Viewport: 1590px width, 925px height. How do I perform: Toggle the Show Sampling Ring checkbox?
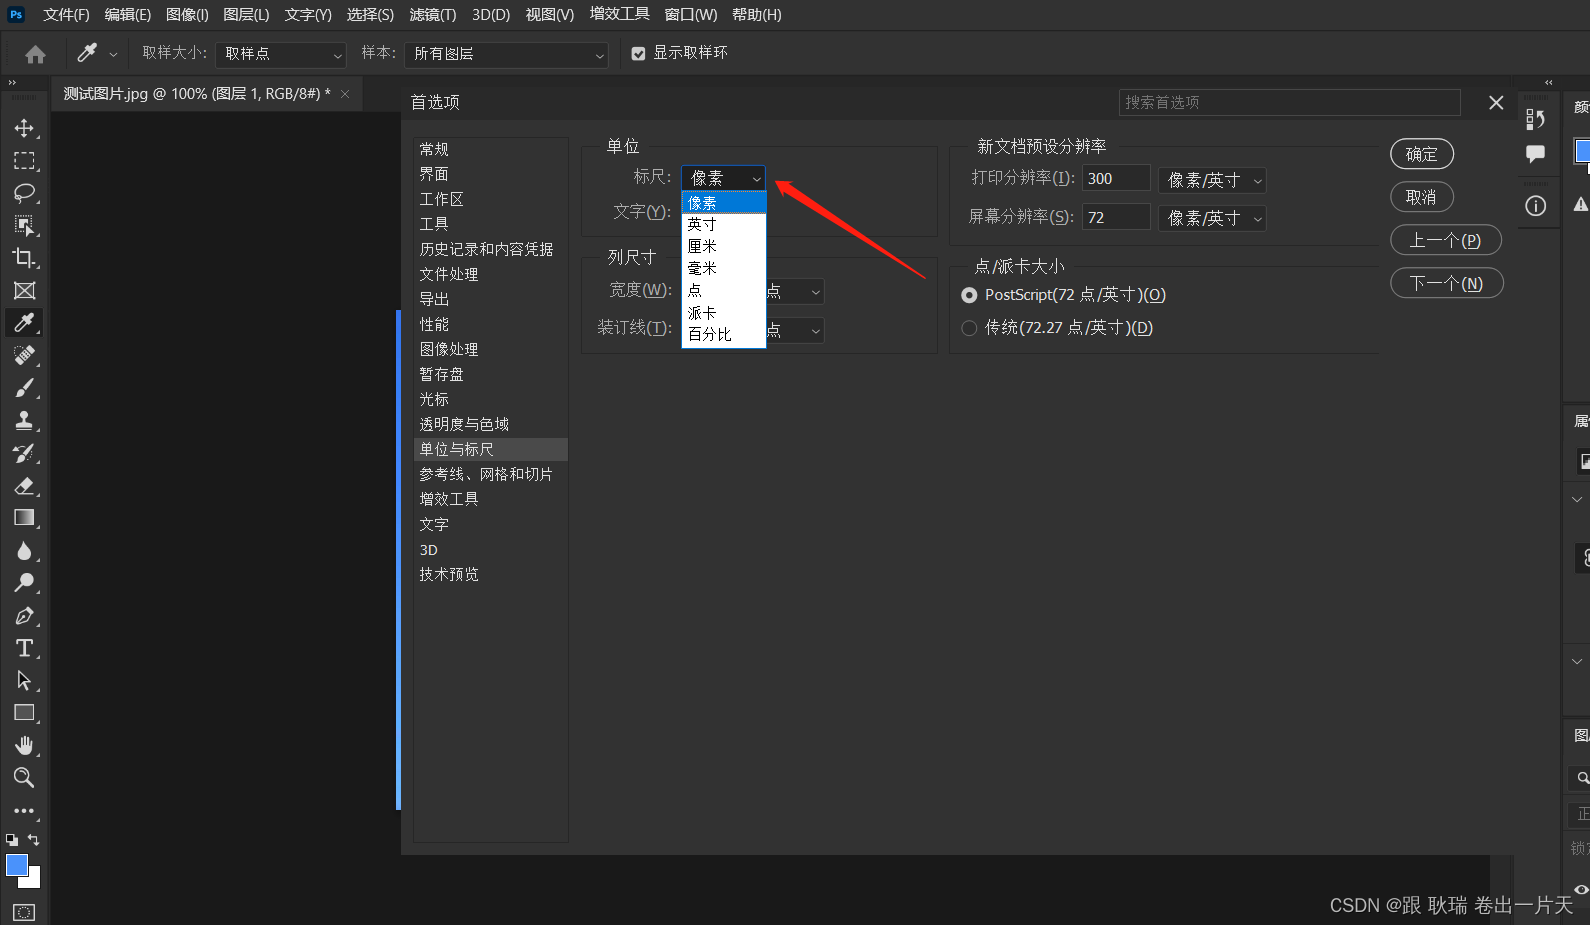[638, 54]
